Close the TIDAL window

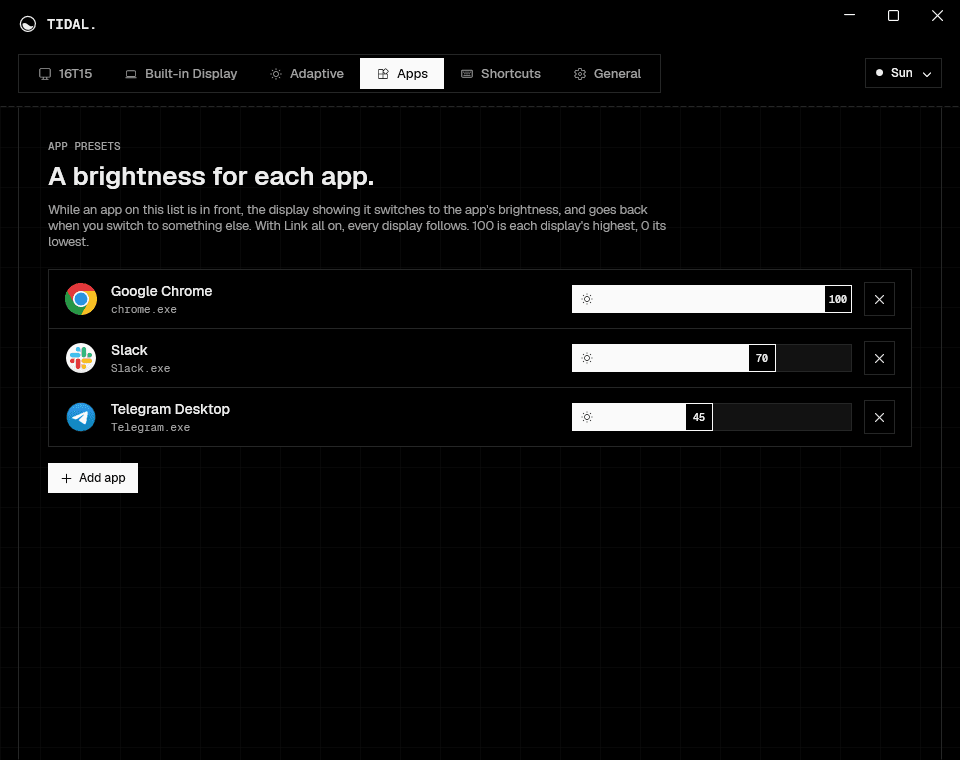tap(937, 15)
